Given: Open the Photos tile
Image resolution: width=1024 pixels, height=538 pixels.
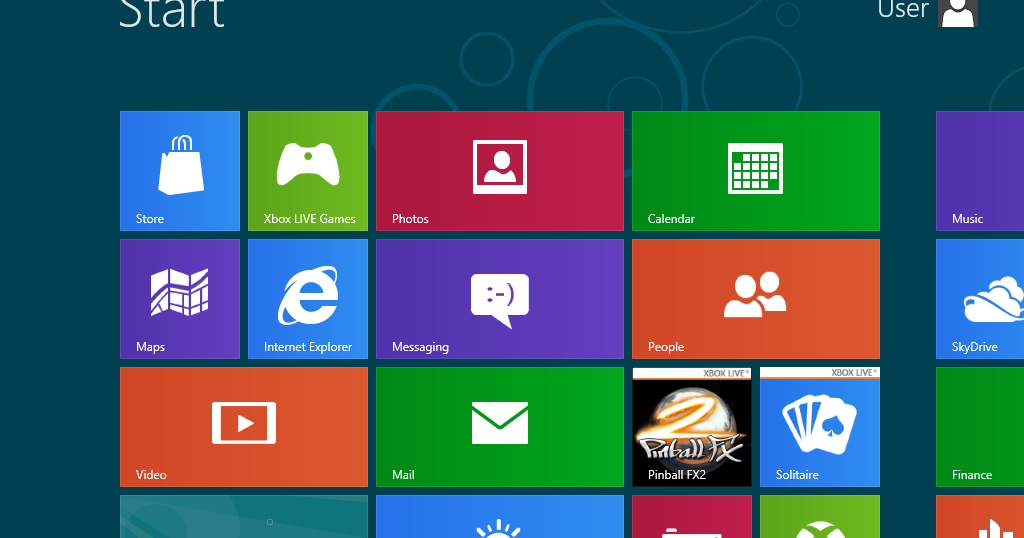Looking at the screenshot, I should (500, 171).
